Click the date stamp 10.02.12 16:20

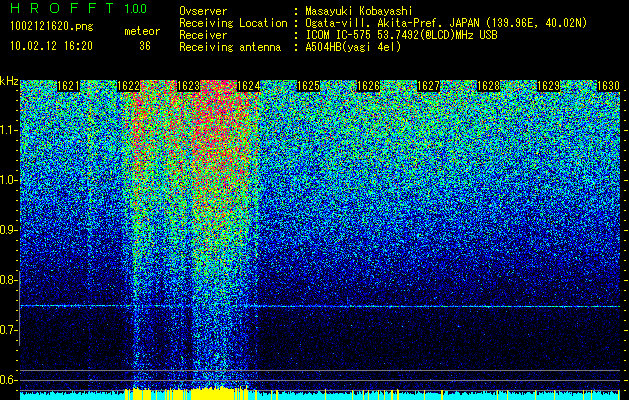coord(51,46)
